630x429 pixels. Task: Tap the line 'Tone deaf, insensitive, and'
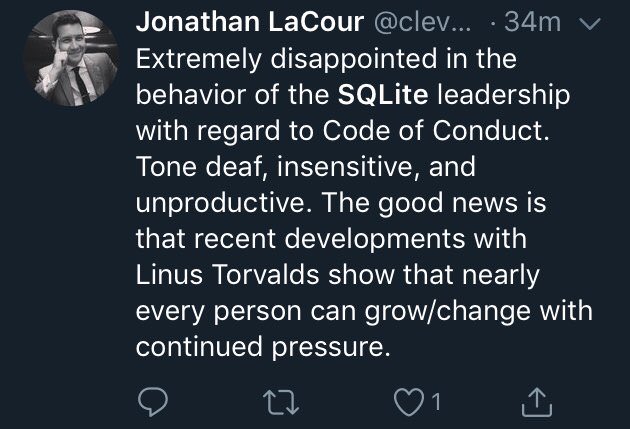tap(306, 167)
